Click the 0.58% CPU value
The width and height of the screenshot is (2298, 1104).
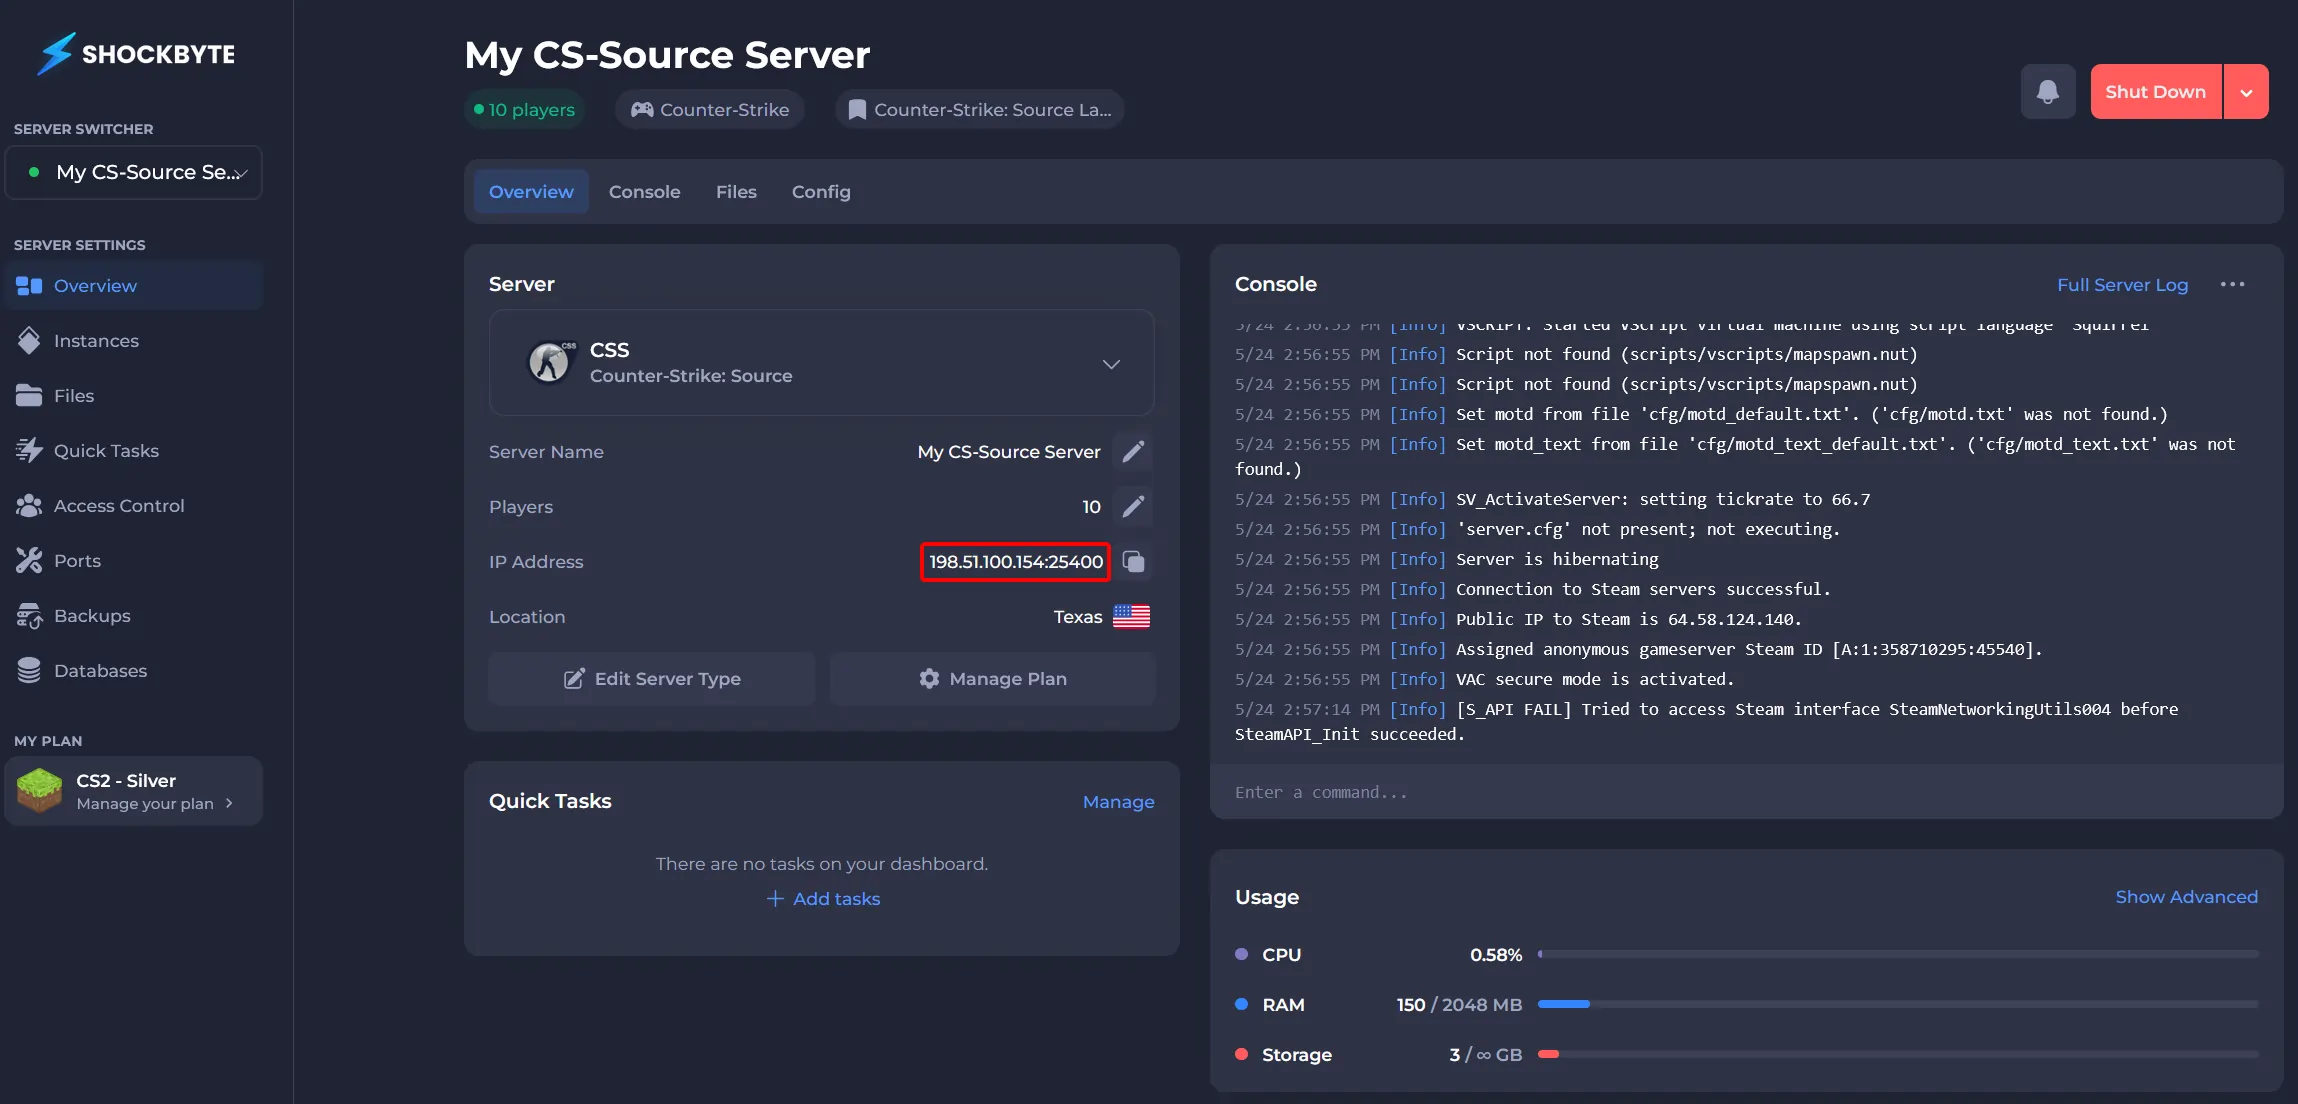pos(1495,955)
